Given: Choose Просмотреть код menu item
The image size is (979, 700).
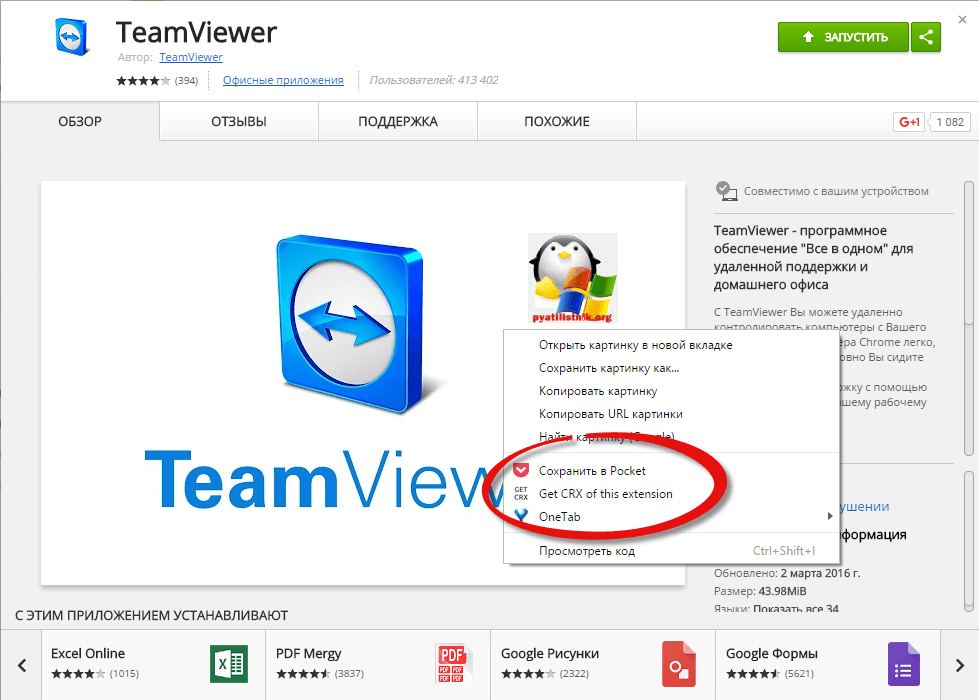Looking at the screenshot, I should [x=672, y=551].
